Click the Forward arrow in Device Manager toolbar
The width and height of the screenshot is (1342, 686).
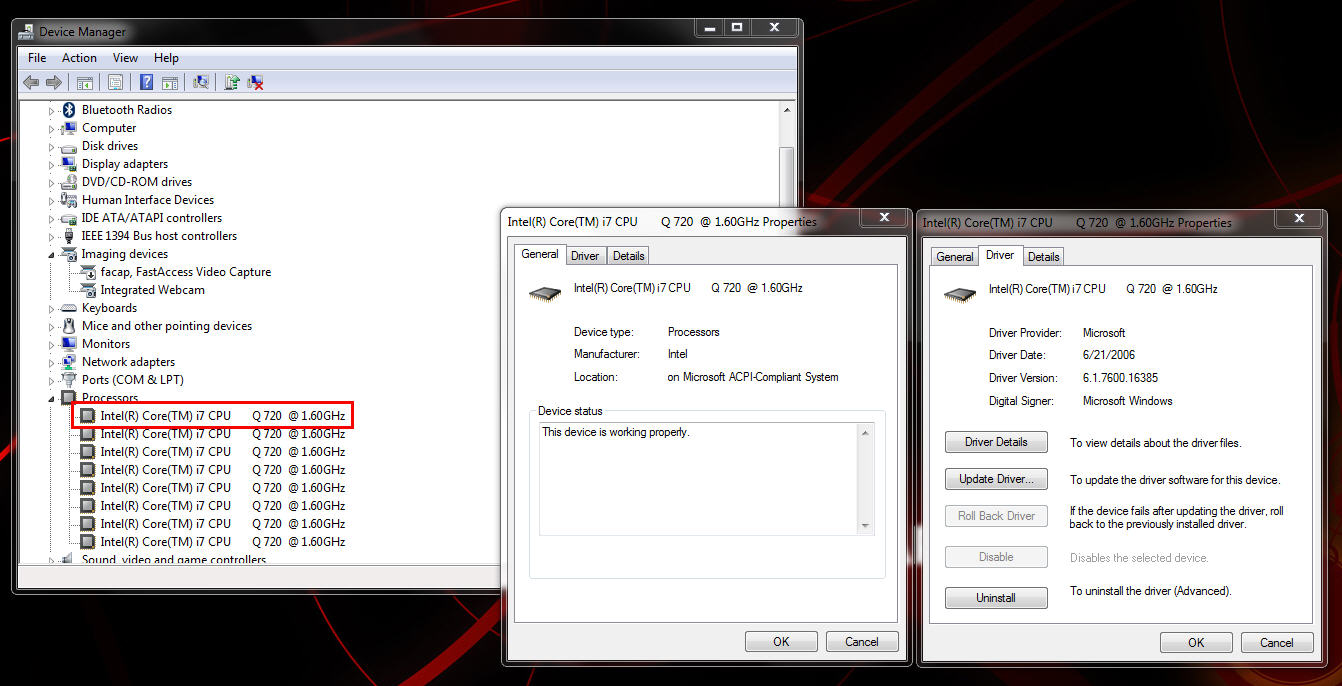point(54,82)
